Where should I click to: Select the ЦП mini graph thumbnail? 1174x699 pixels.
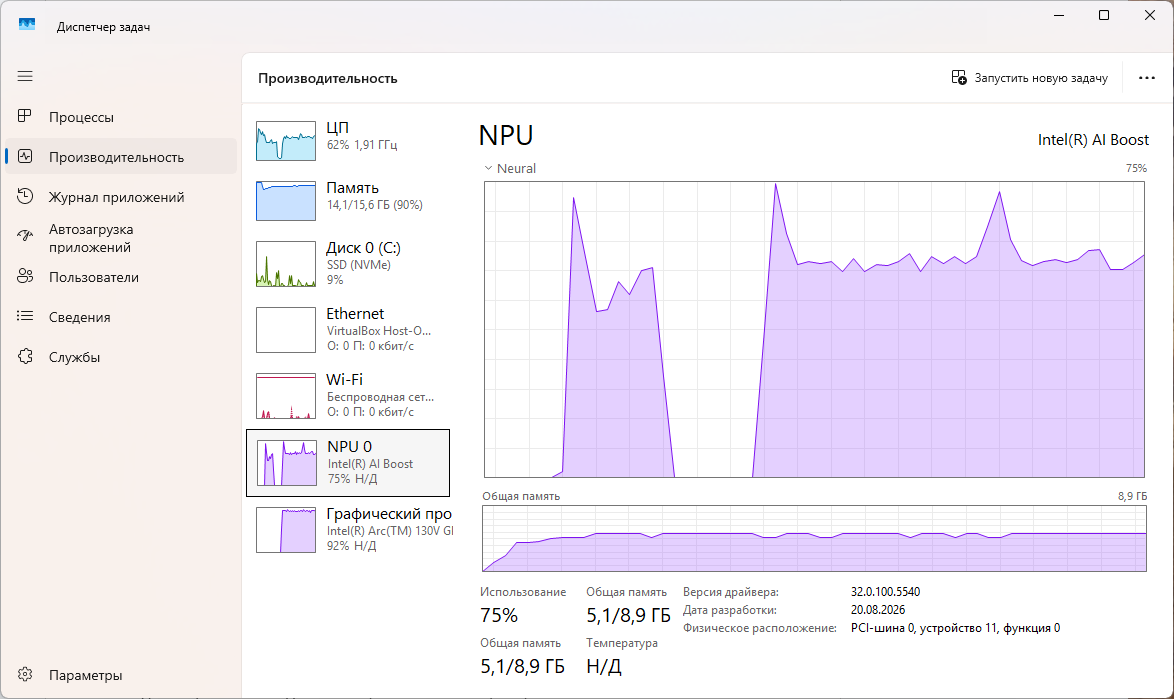tap(286, 141)
